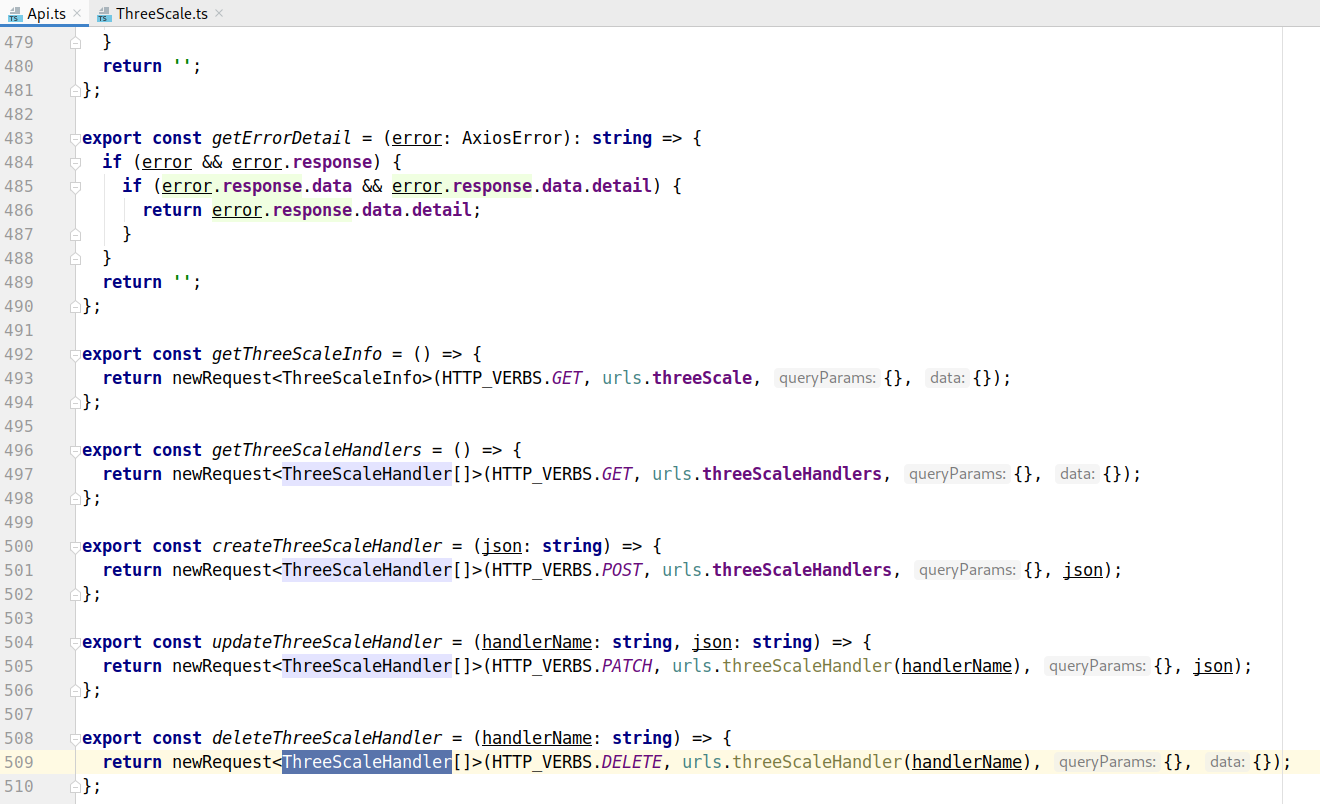Click handlerName argument on line 505
The width and height of the screenshot is (1320, 804).
[x=957, y=666]
